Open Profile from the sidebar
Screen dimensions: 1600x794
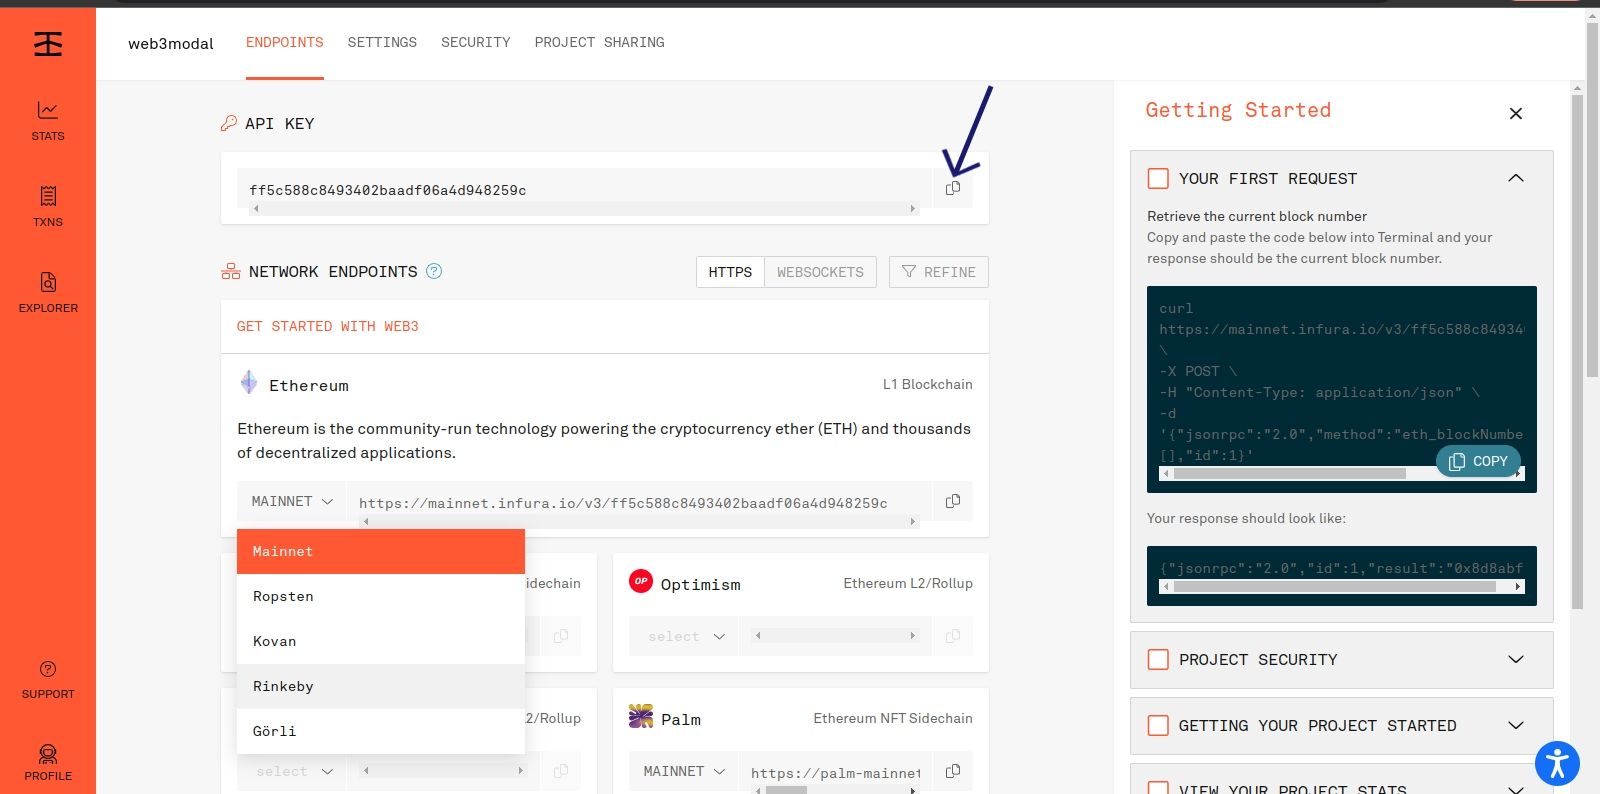[x=48, y=762]
